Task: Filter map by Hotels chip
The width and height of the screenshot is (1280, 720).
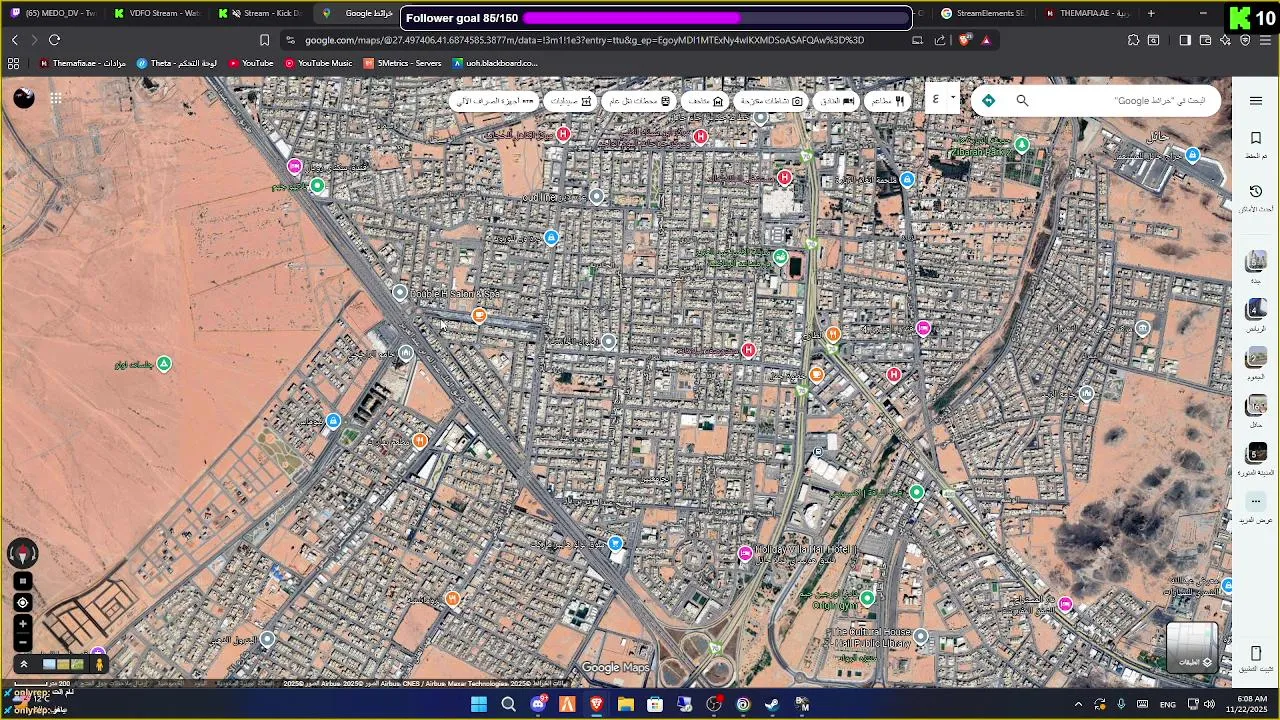Action: 837,101
